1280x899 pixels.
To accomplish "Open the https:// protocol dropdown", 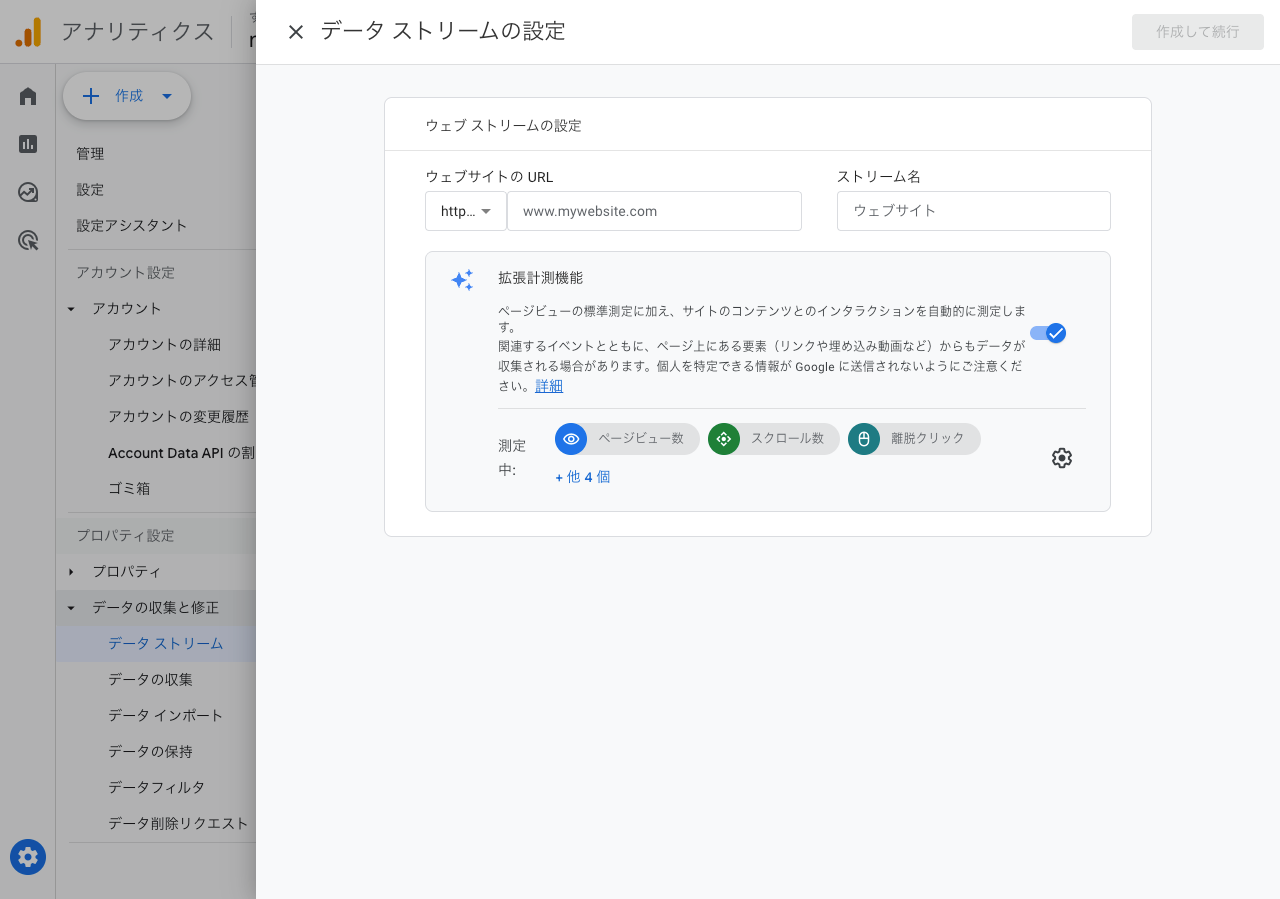I will (x=465, y=211).
